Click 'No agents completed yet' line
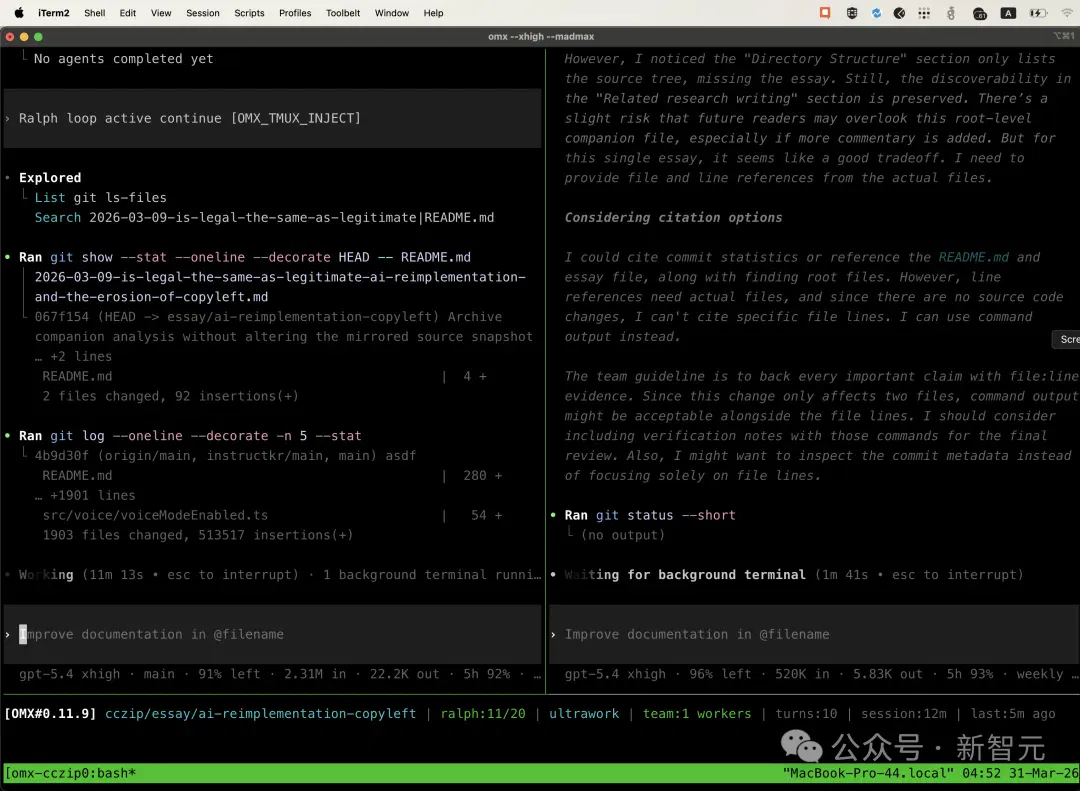1080x791 pixels. (x=123, y=59)
